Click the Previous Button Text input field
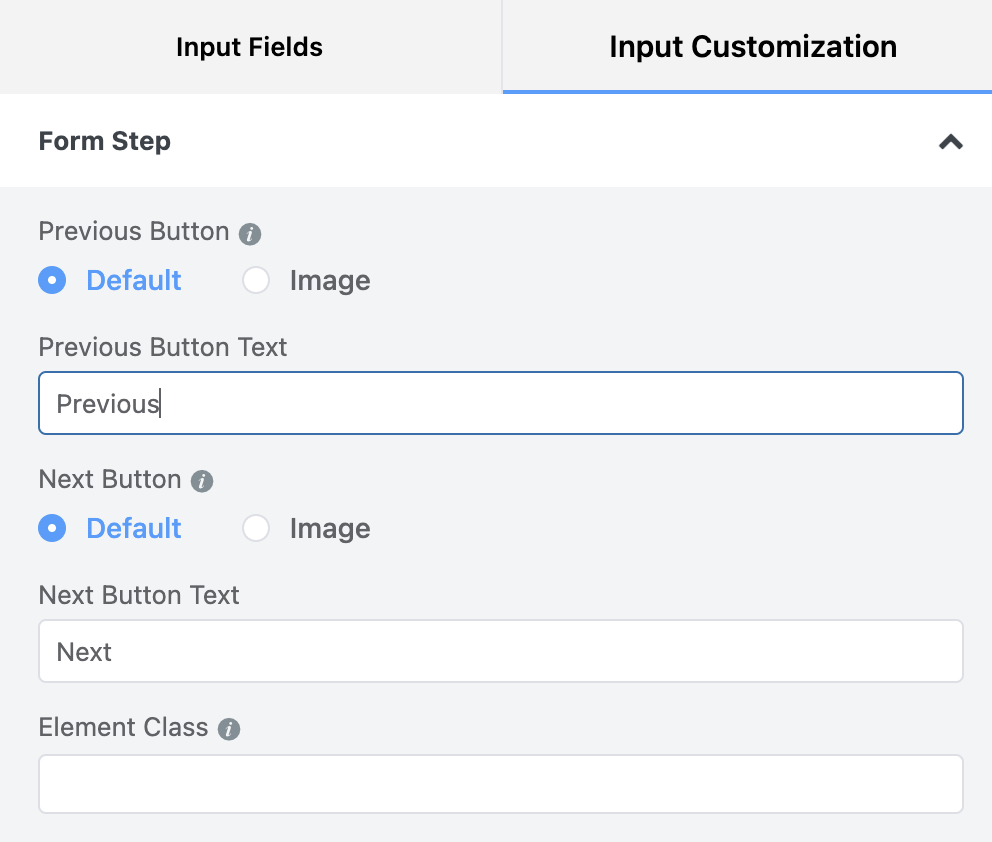This screenshot has height=842, width=992. tap(500, 404)
